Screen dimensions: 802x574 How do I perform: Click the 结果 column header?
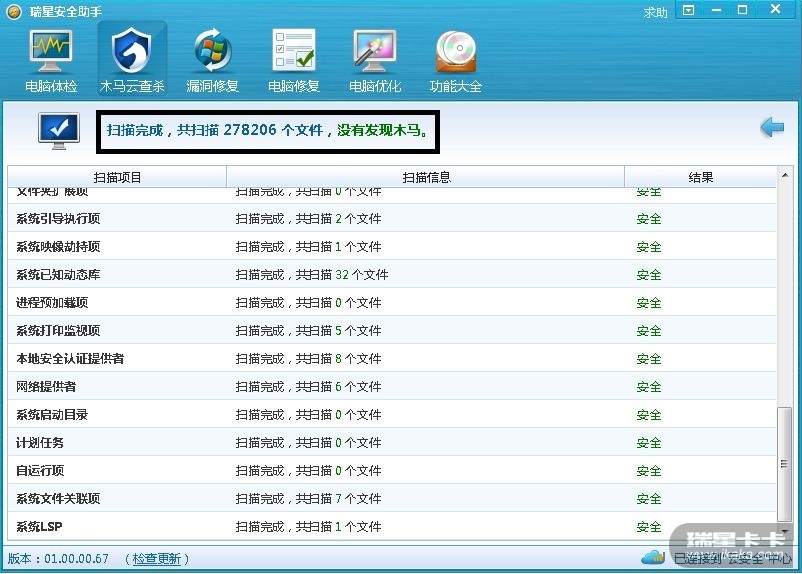point(701,177)
